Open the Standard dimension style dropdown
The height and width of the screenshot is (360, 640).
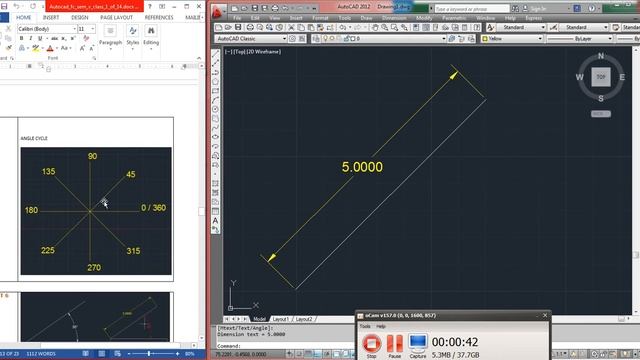[x=584, y=27]
